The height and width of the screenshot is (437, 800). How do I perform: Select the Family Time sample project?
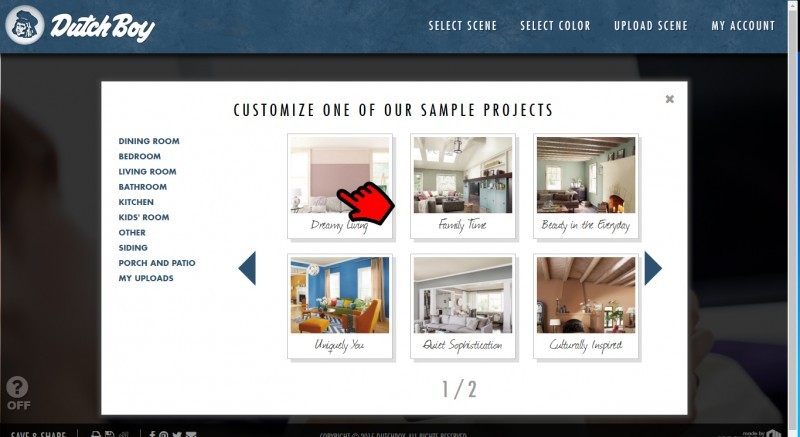(463, 186)
